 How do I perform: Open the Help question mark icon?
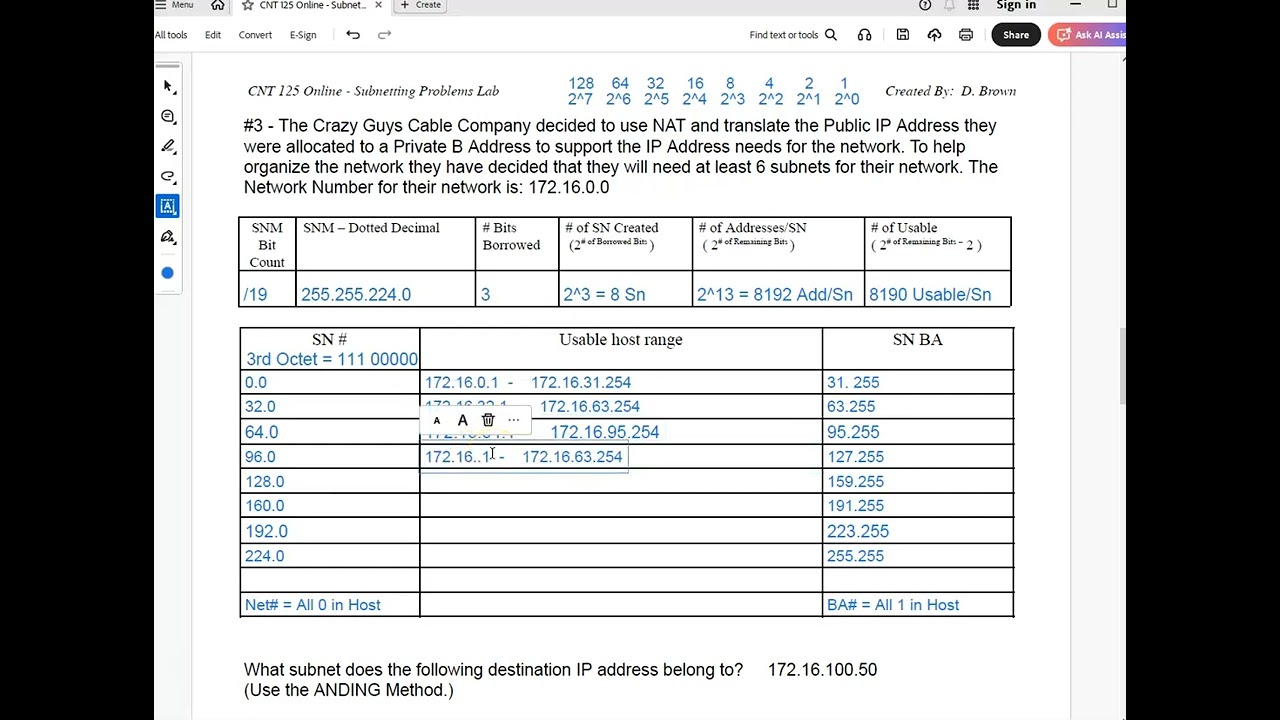pos(925,5)
